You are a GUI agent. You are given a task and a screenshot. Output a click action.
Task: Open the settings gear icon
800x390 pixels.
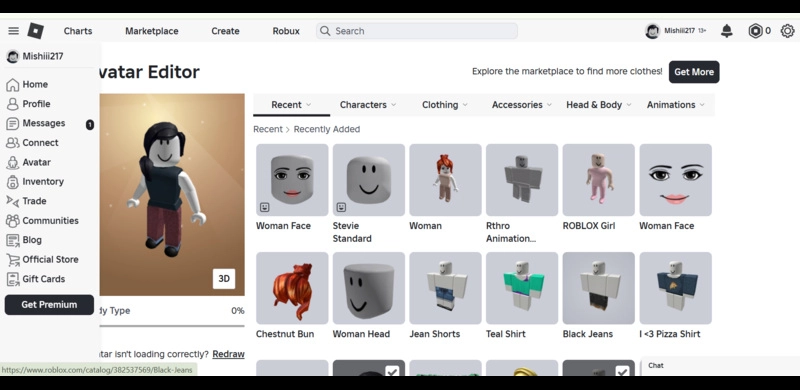tap(787, 31)
